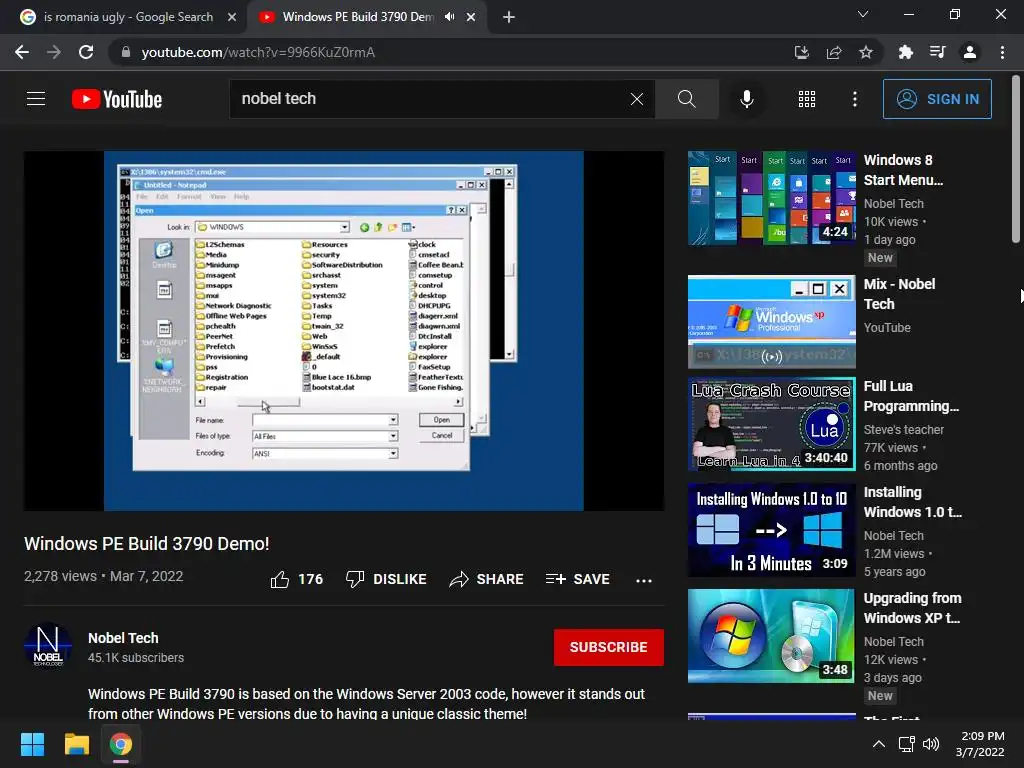Image resolution: width=1024 pixels, height=768 pixels.
Task: Open Installing Windows 1.0 to 10 thumbnail
Action: point(771,530)
